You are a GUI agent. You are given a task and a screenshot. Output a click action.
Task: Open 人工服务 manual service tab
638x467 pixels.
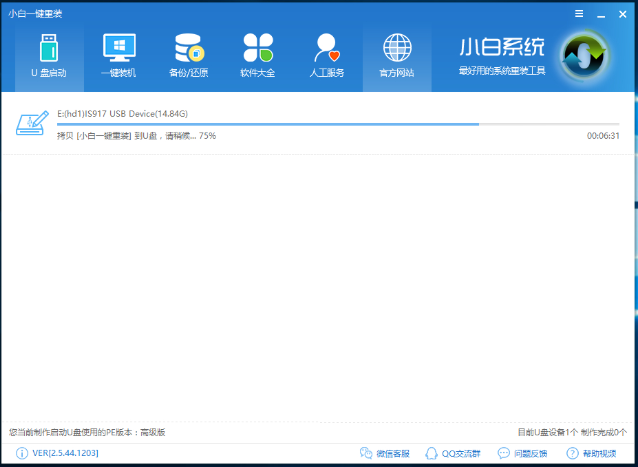tap(327, 56)
